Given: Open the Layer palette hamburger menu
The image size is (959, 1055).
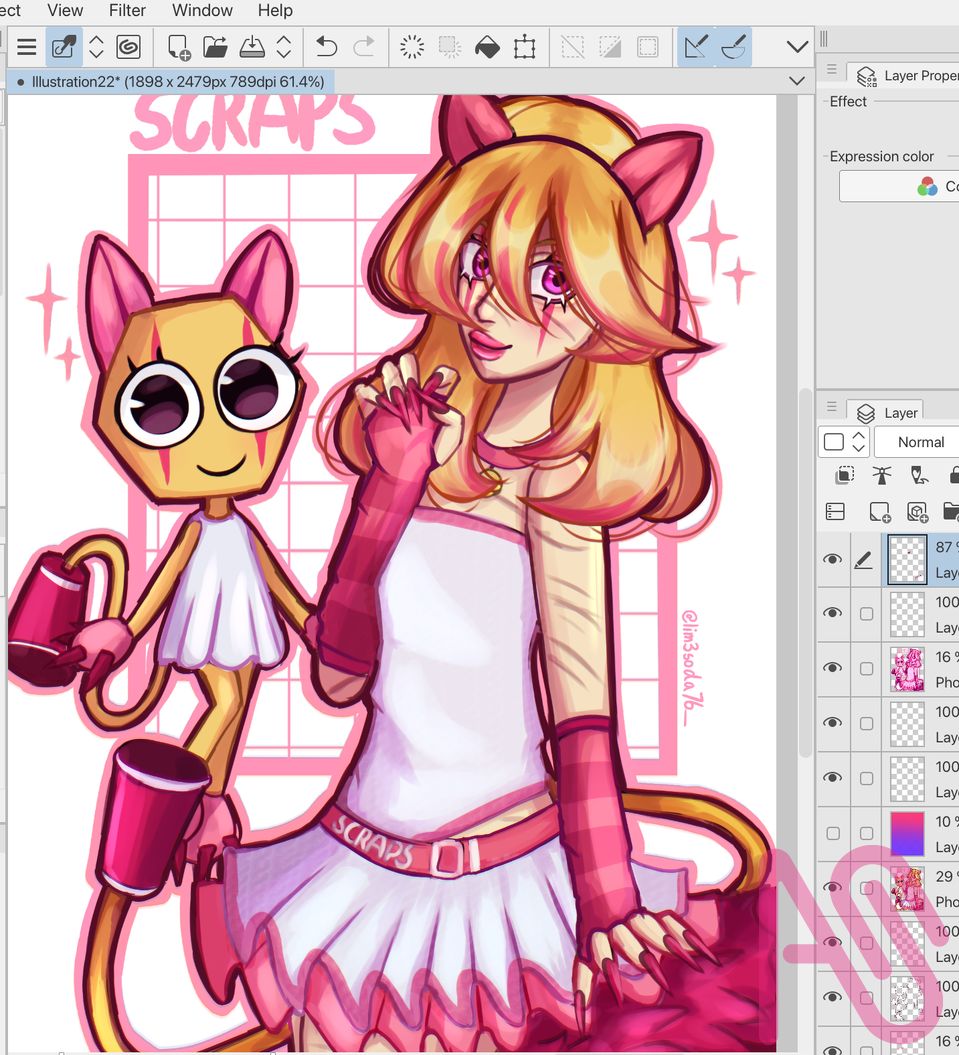Looking at the screenshot, I should tap(833, 404).
